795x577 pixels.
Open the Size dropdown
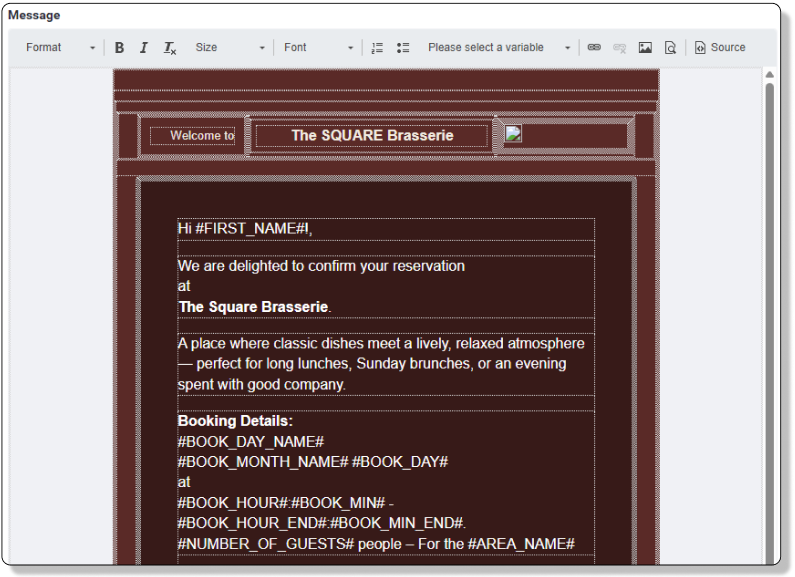coord(230,48)
